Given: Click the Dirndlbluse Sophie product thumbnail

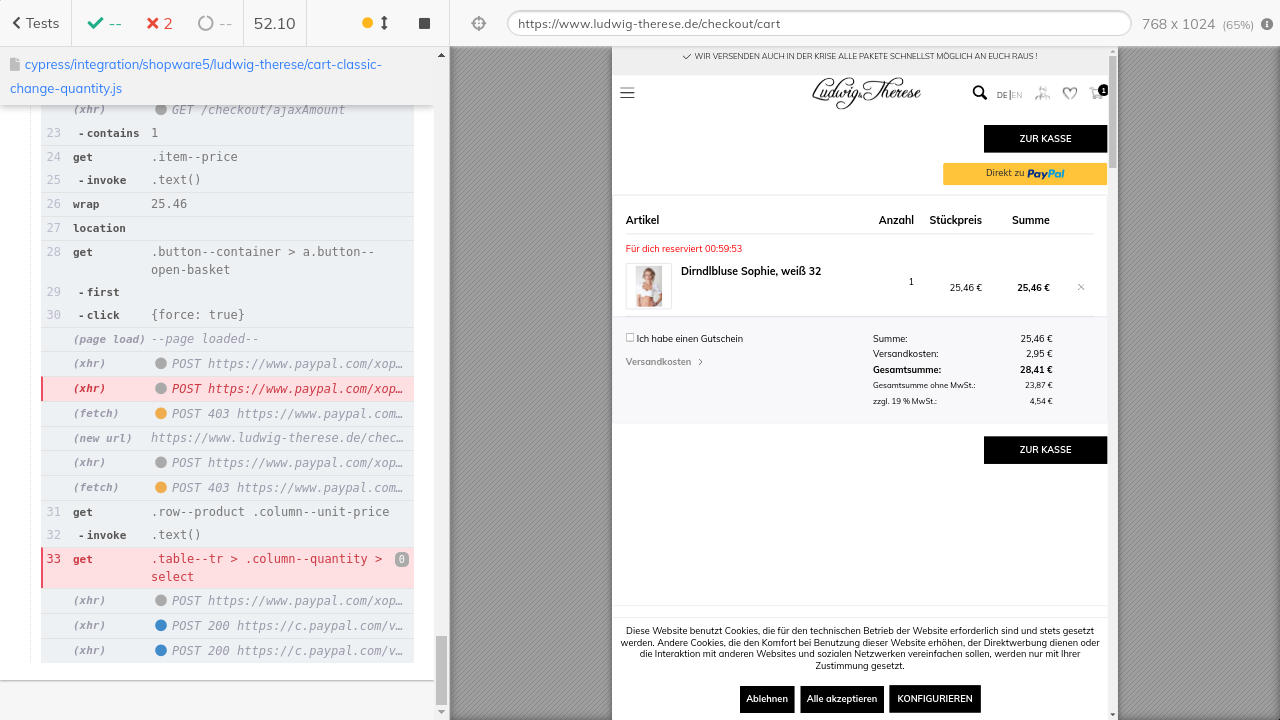Looking at the screenshot, I should point(648,286).
